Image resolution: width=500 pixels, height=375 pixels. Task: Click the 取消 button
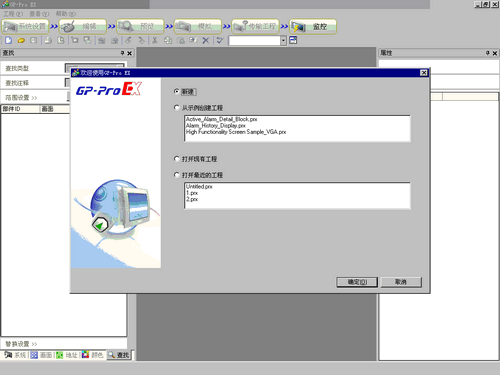tap(401, 282)
